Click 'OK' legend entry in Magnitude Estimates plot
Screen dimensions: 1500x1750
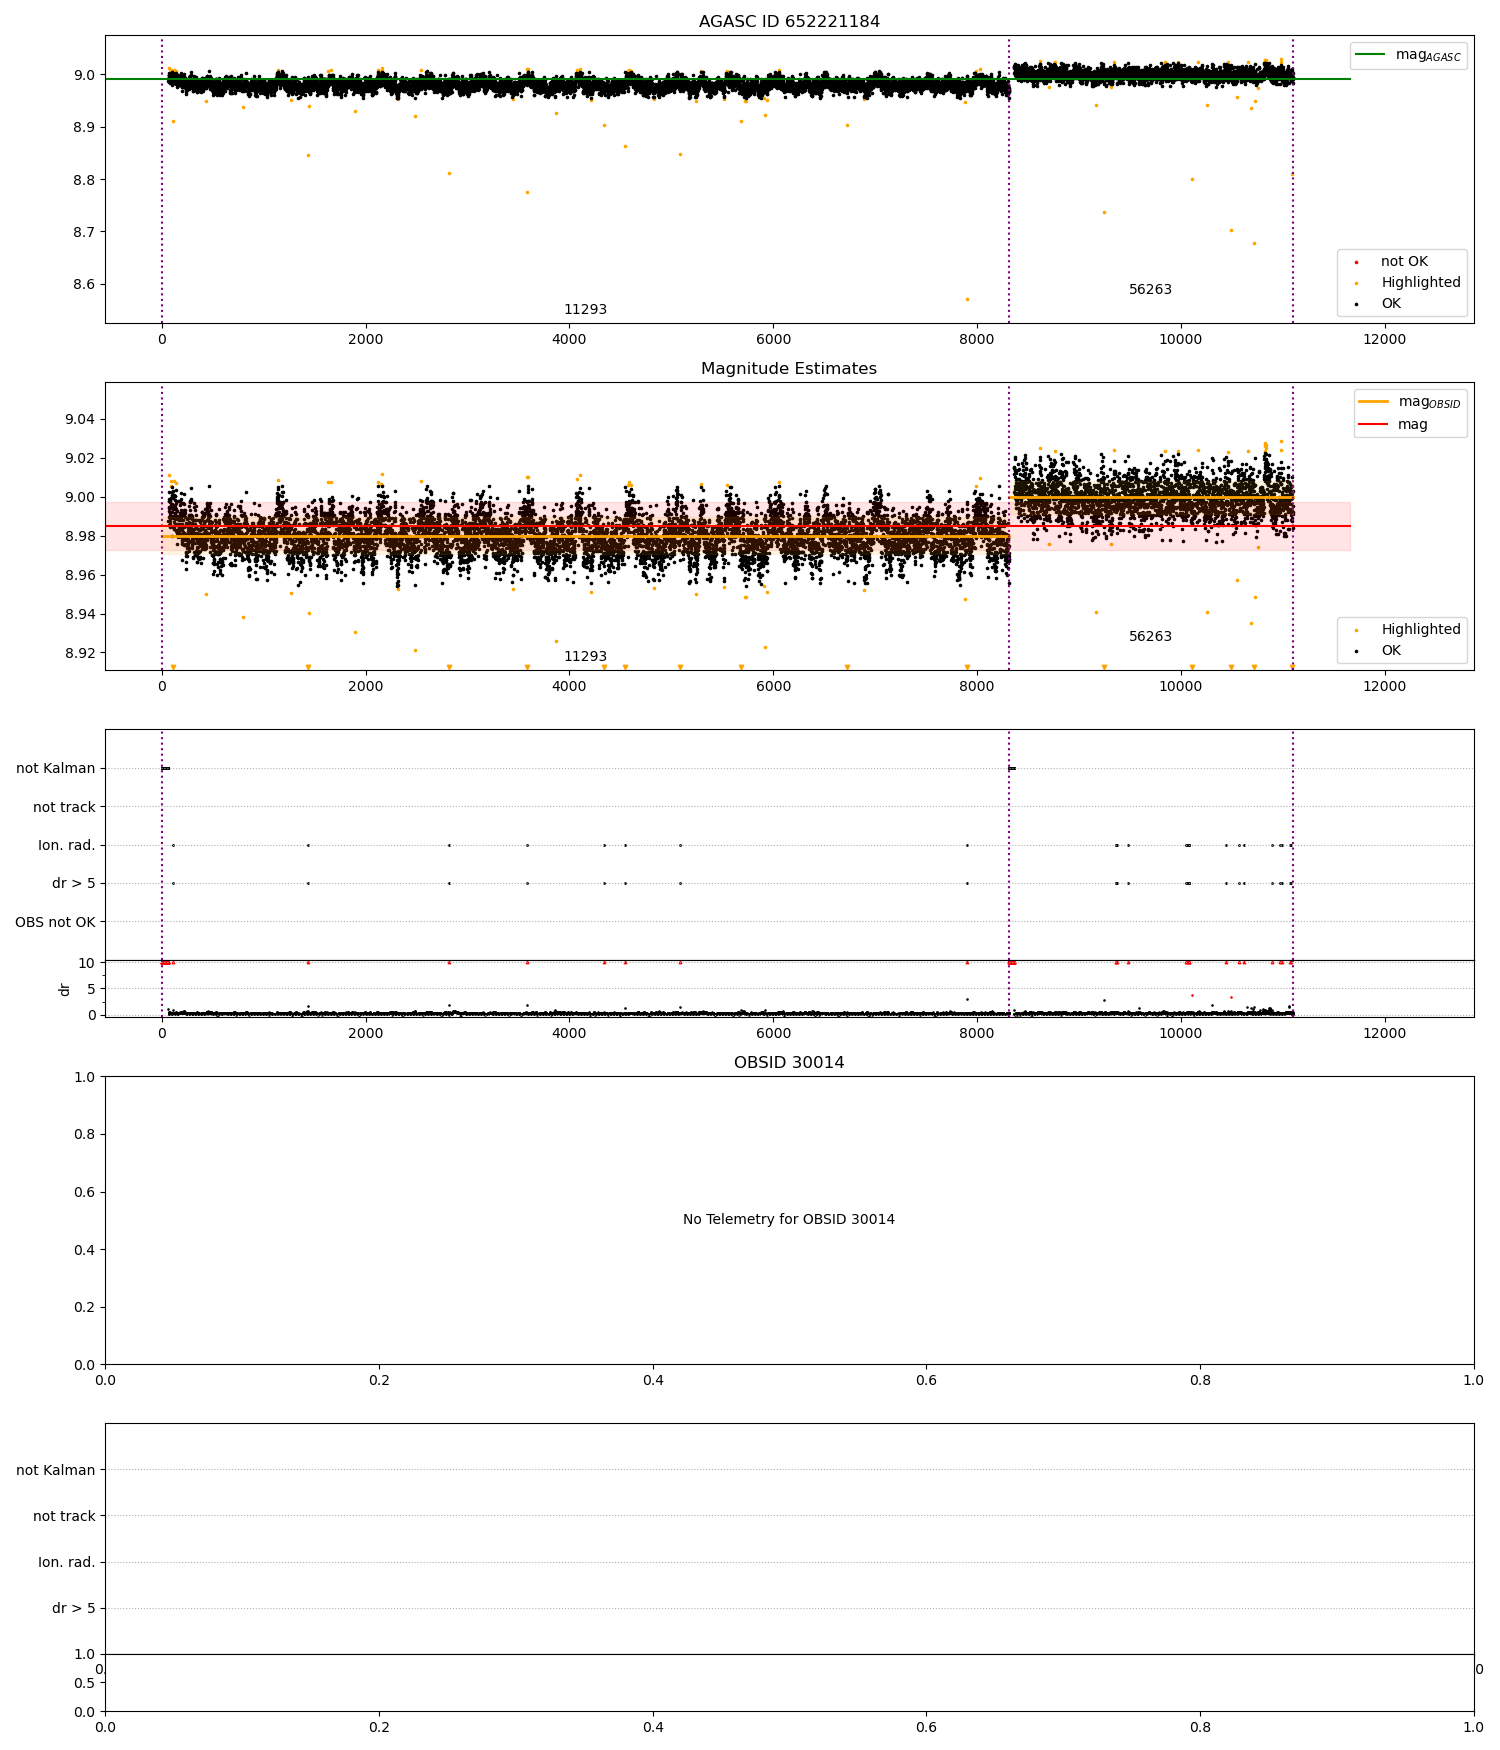(x=1391, y=651)
